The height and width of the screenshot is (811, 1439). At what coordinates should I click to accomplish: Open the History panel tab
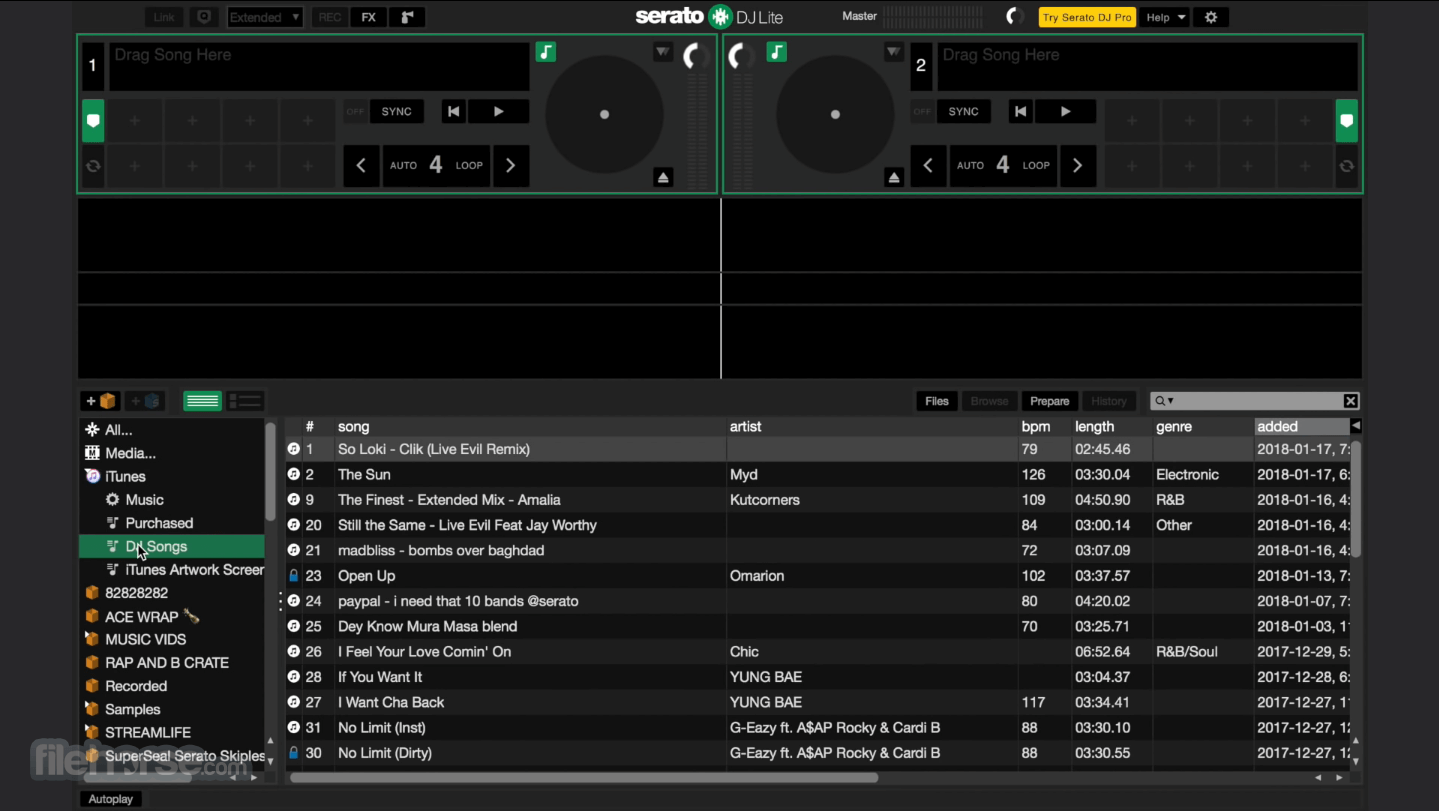click(1109, 401)
